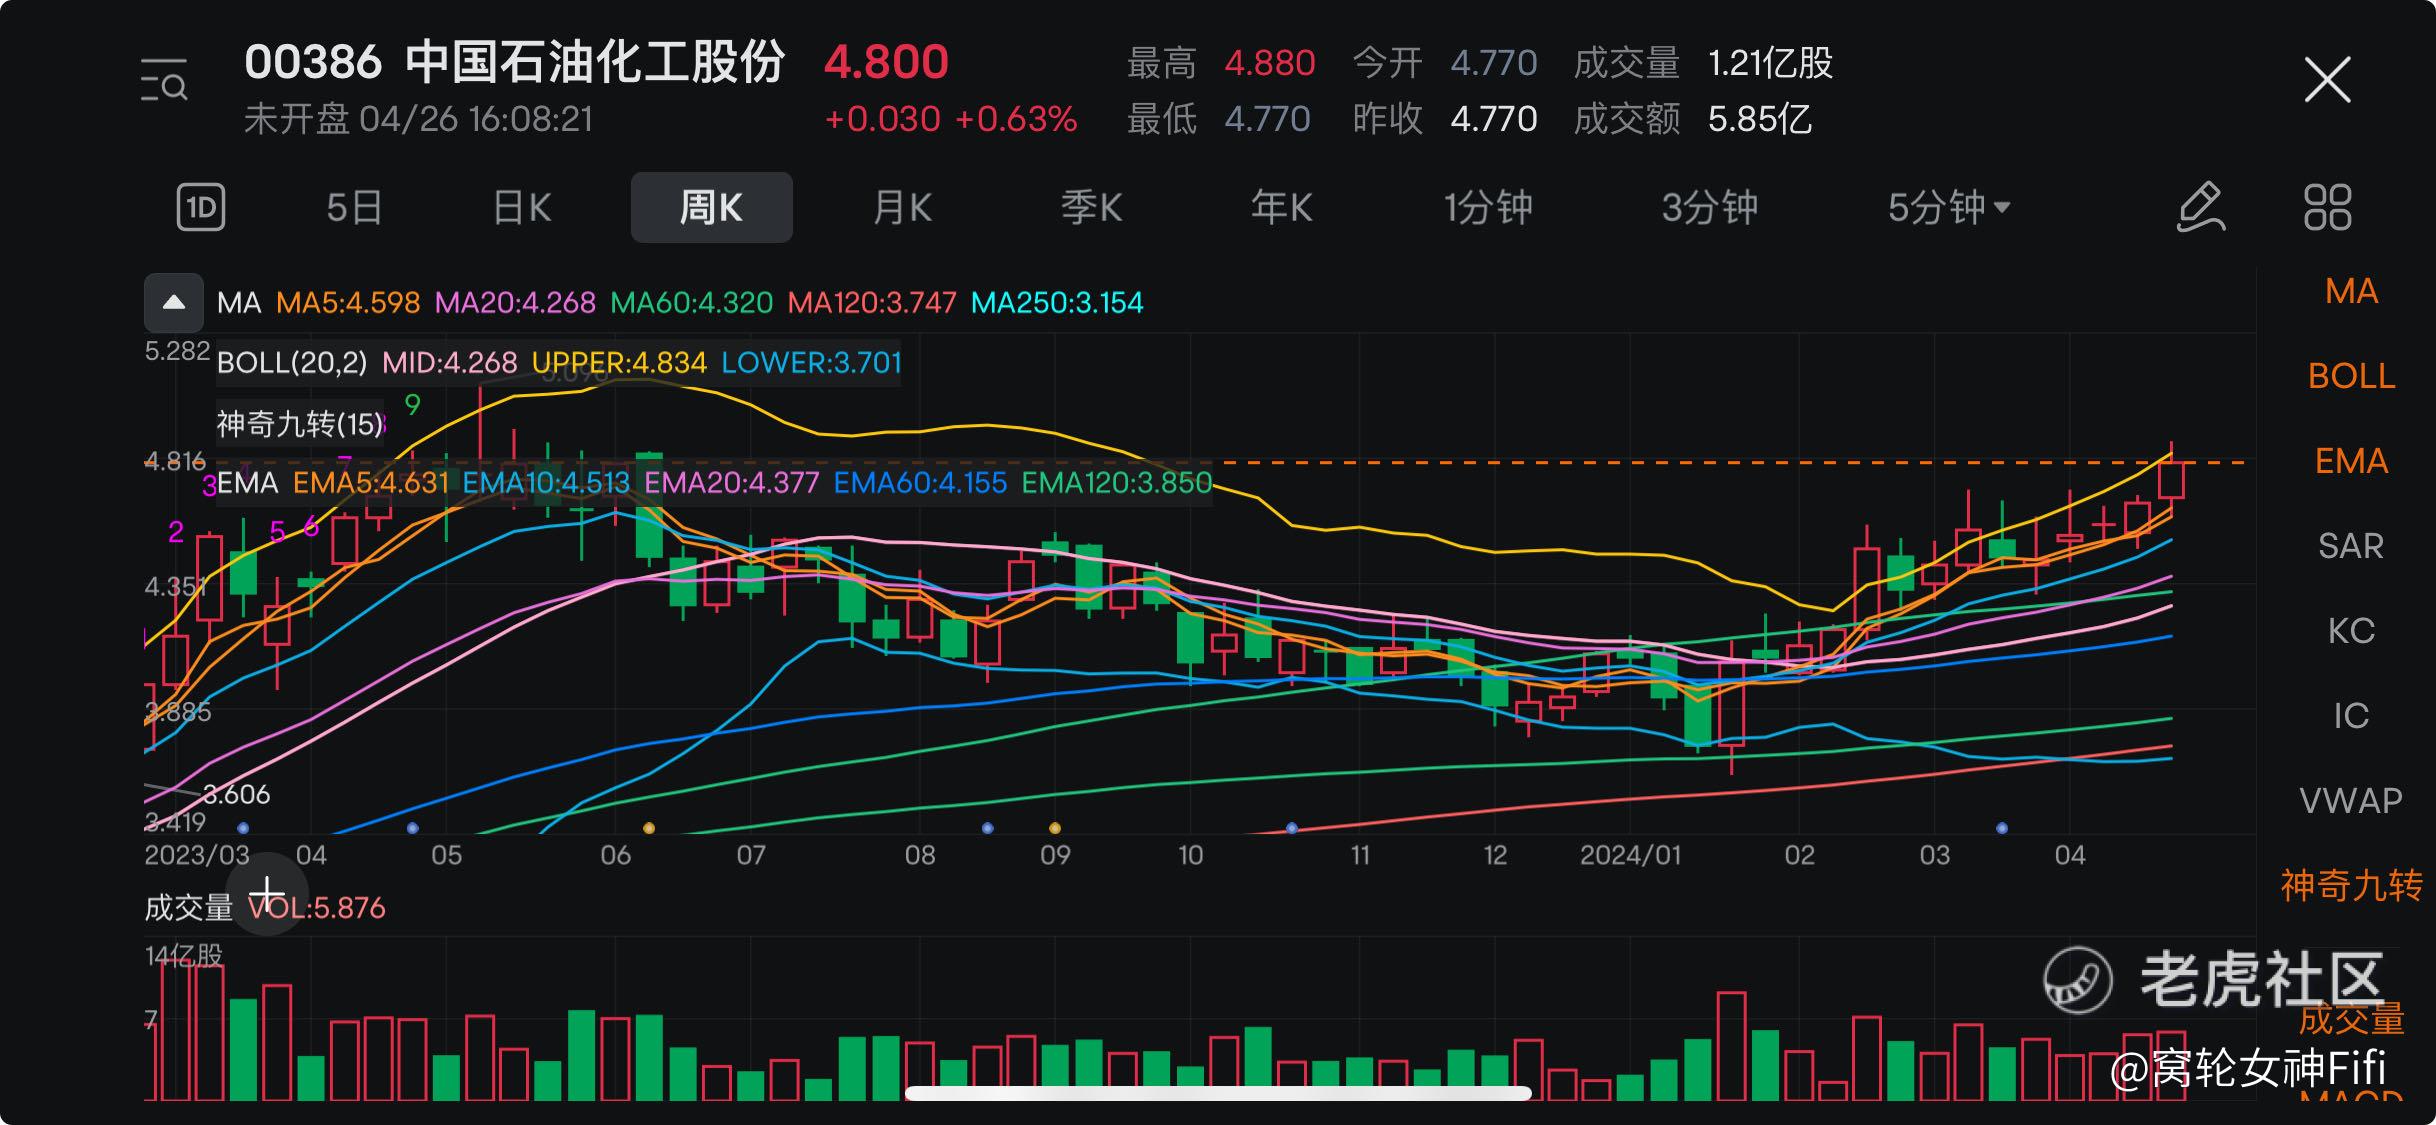Click the yellow event dot near 09 axis

[x=1055, y=828]
